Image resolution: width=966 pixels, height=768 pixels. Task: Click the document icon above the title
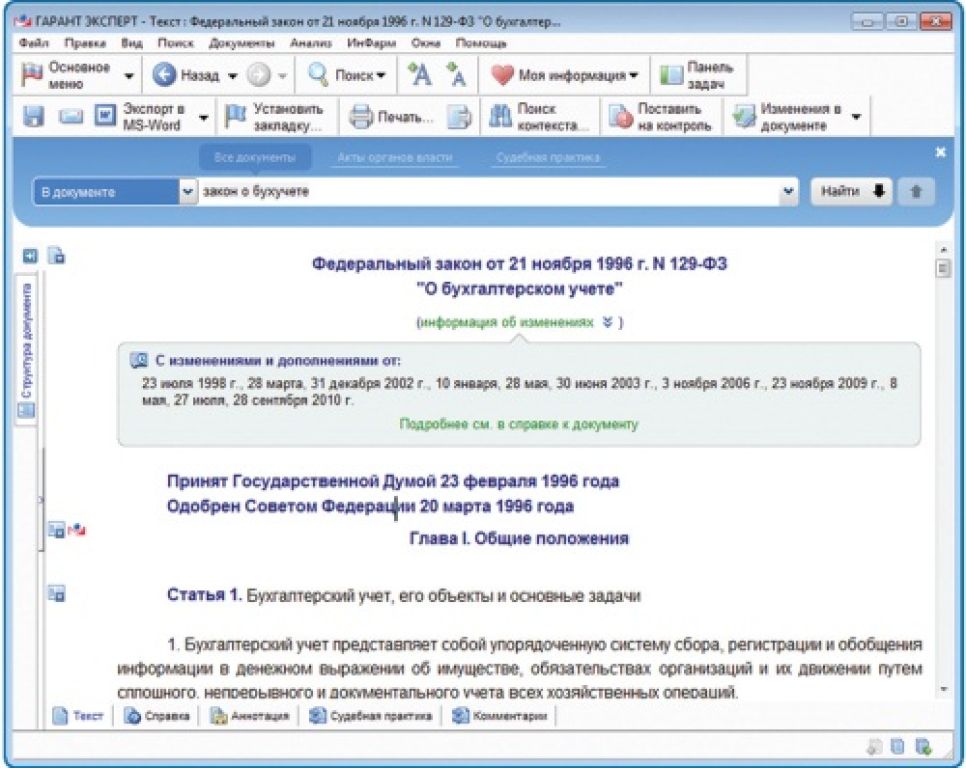[57, 255]
